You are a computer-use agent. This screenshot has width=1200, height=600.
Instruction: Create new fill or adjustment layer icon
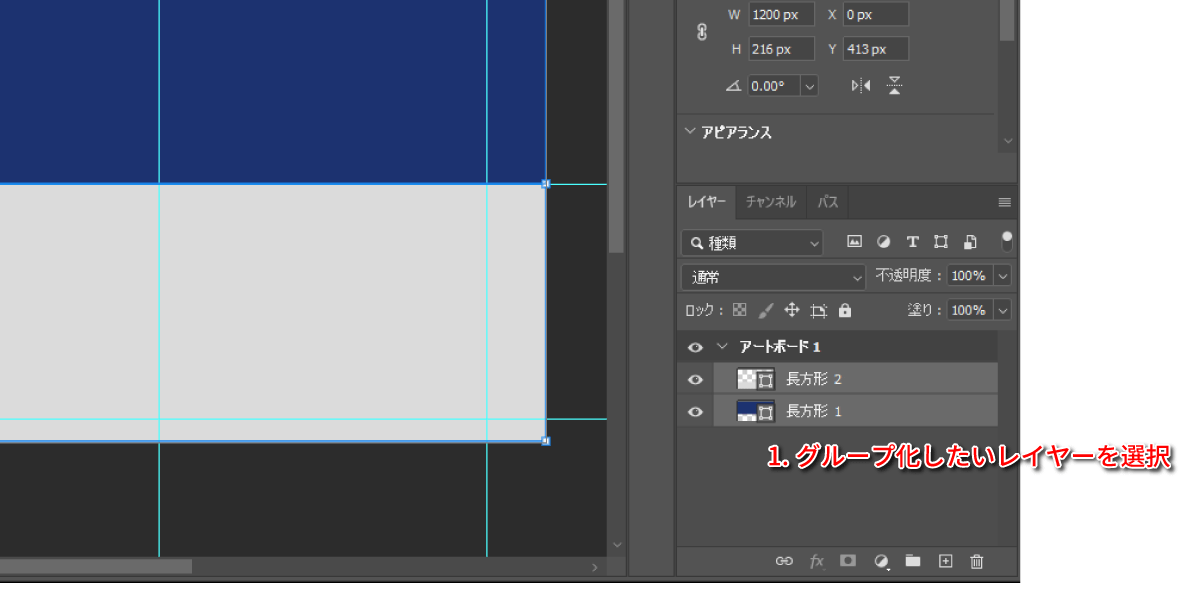(x=881, y=562)
